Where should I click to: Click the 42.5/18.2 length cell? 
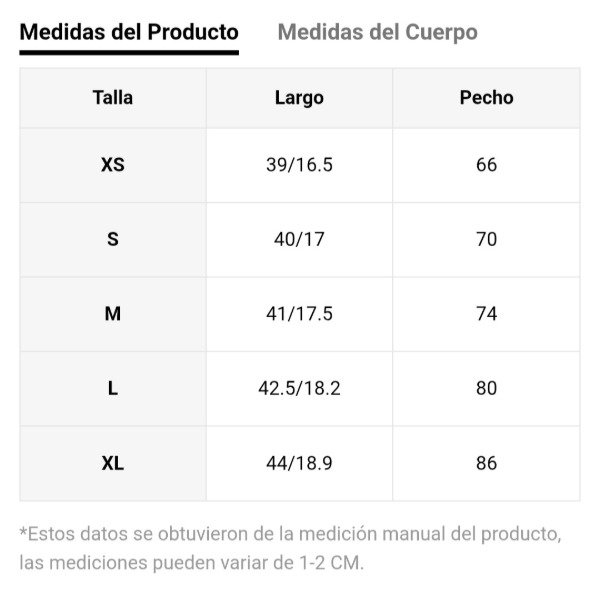point(299,388)
